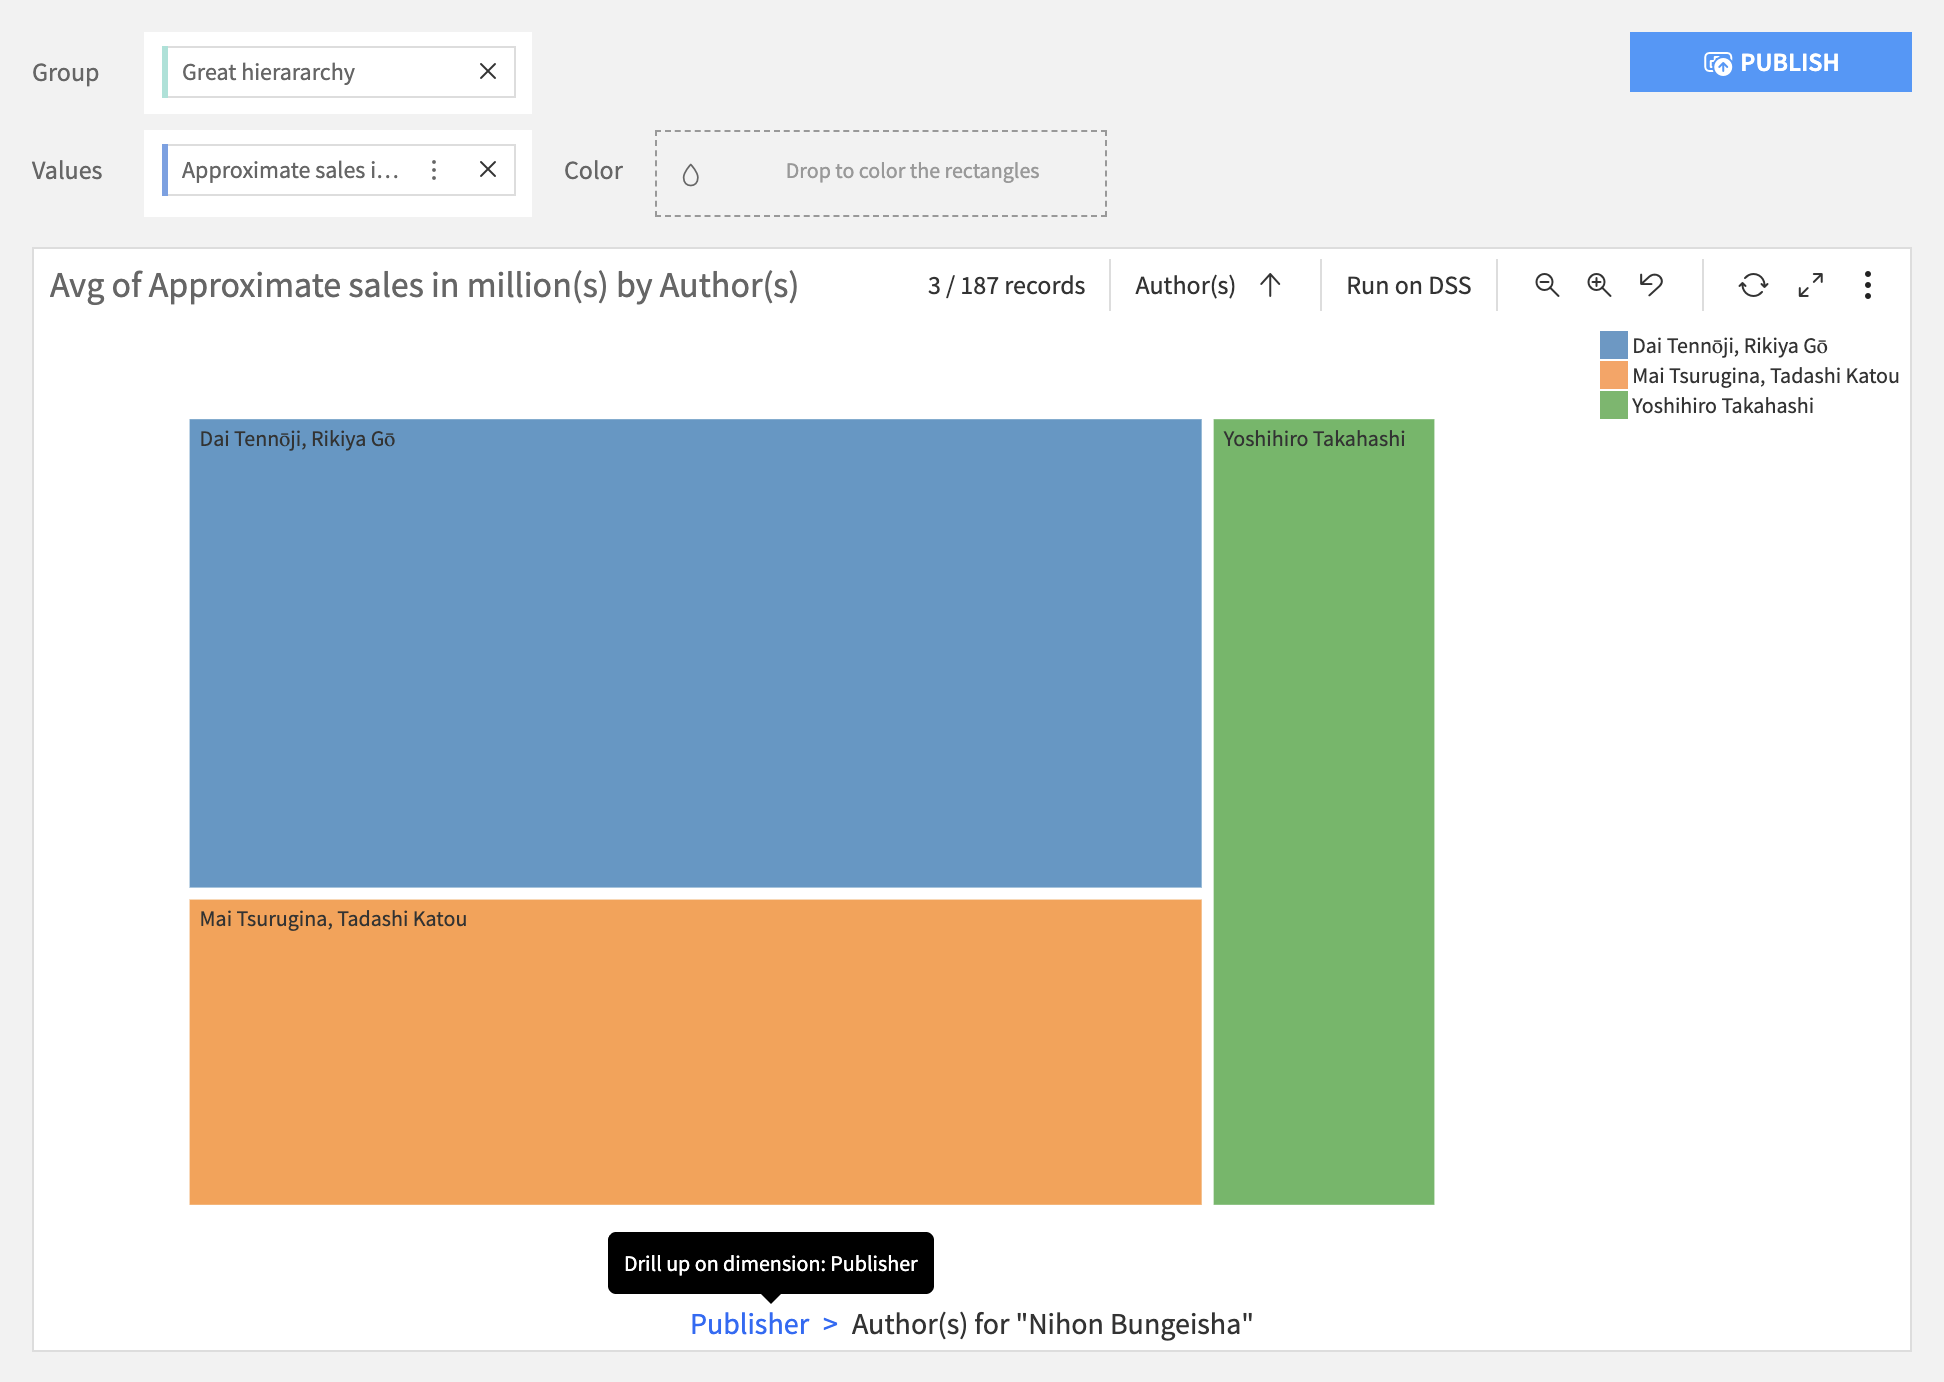
Task: Remove Approximate sales from Values
Action: pyautogui.click(x=488, y=169)
